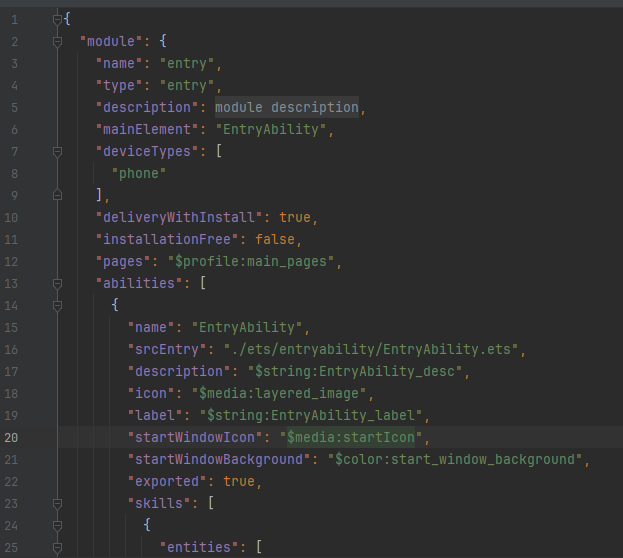The width and height of the screenshot is (623, 558).
Task: Click line number 12 in the gutter
Action: point(11,262)
